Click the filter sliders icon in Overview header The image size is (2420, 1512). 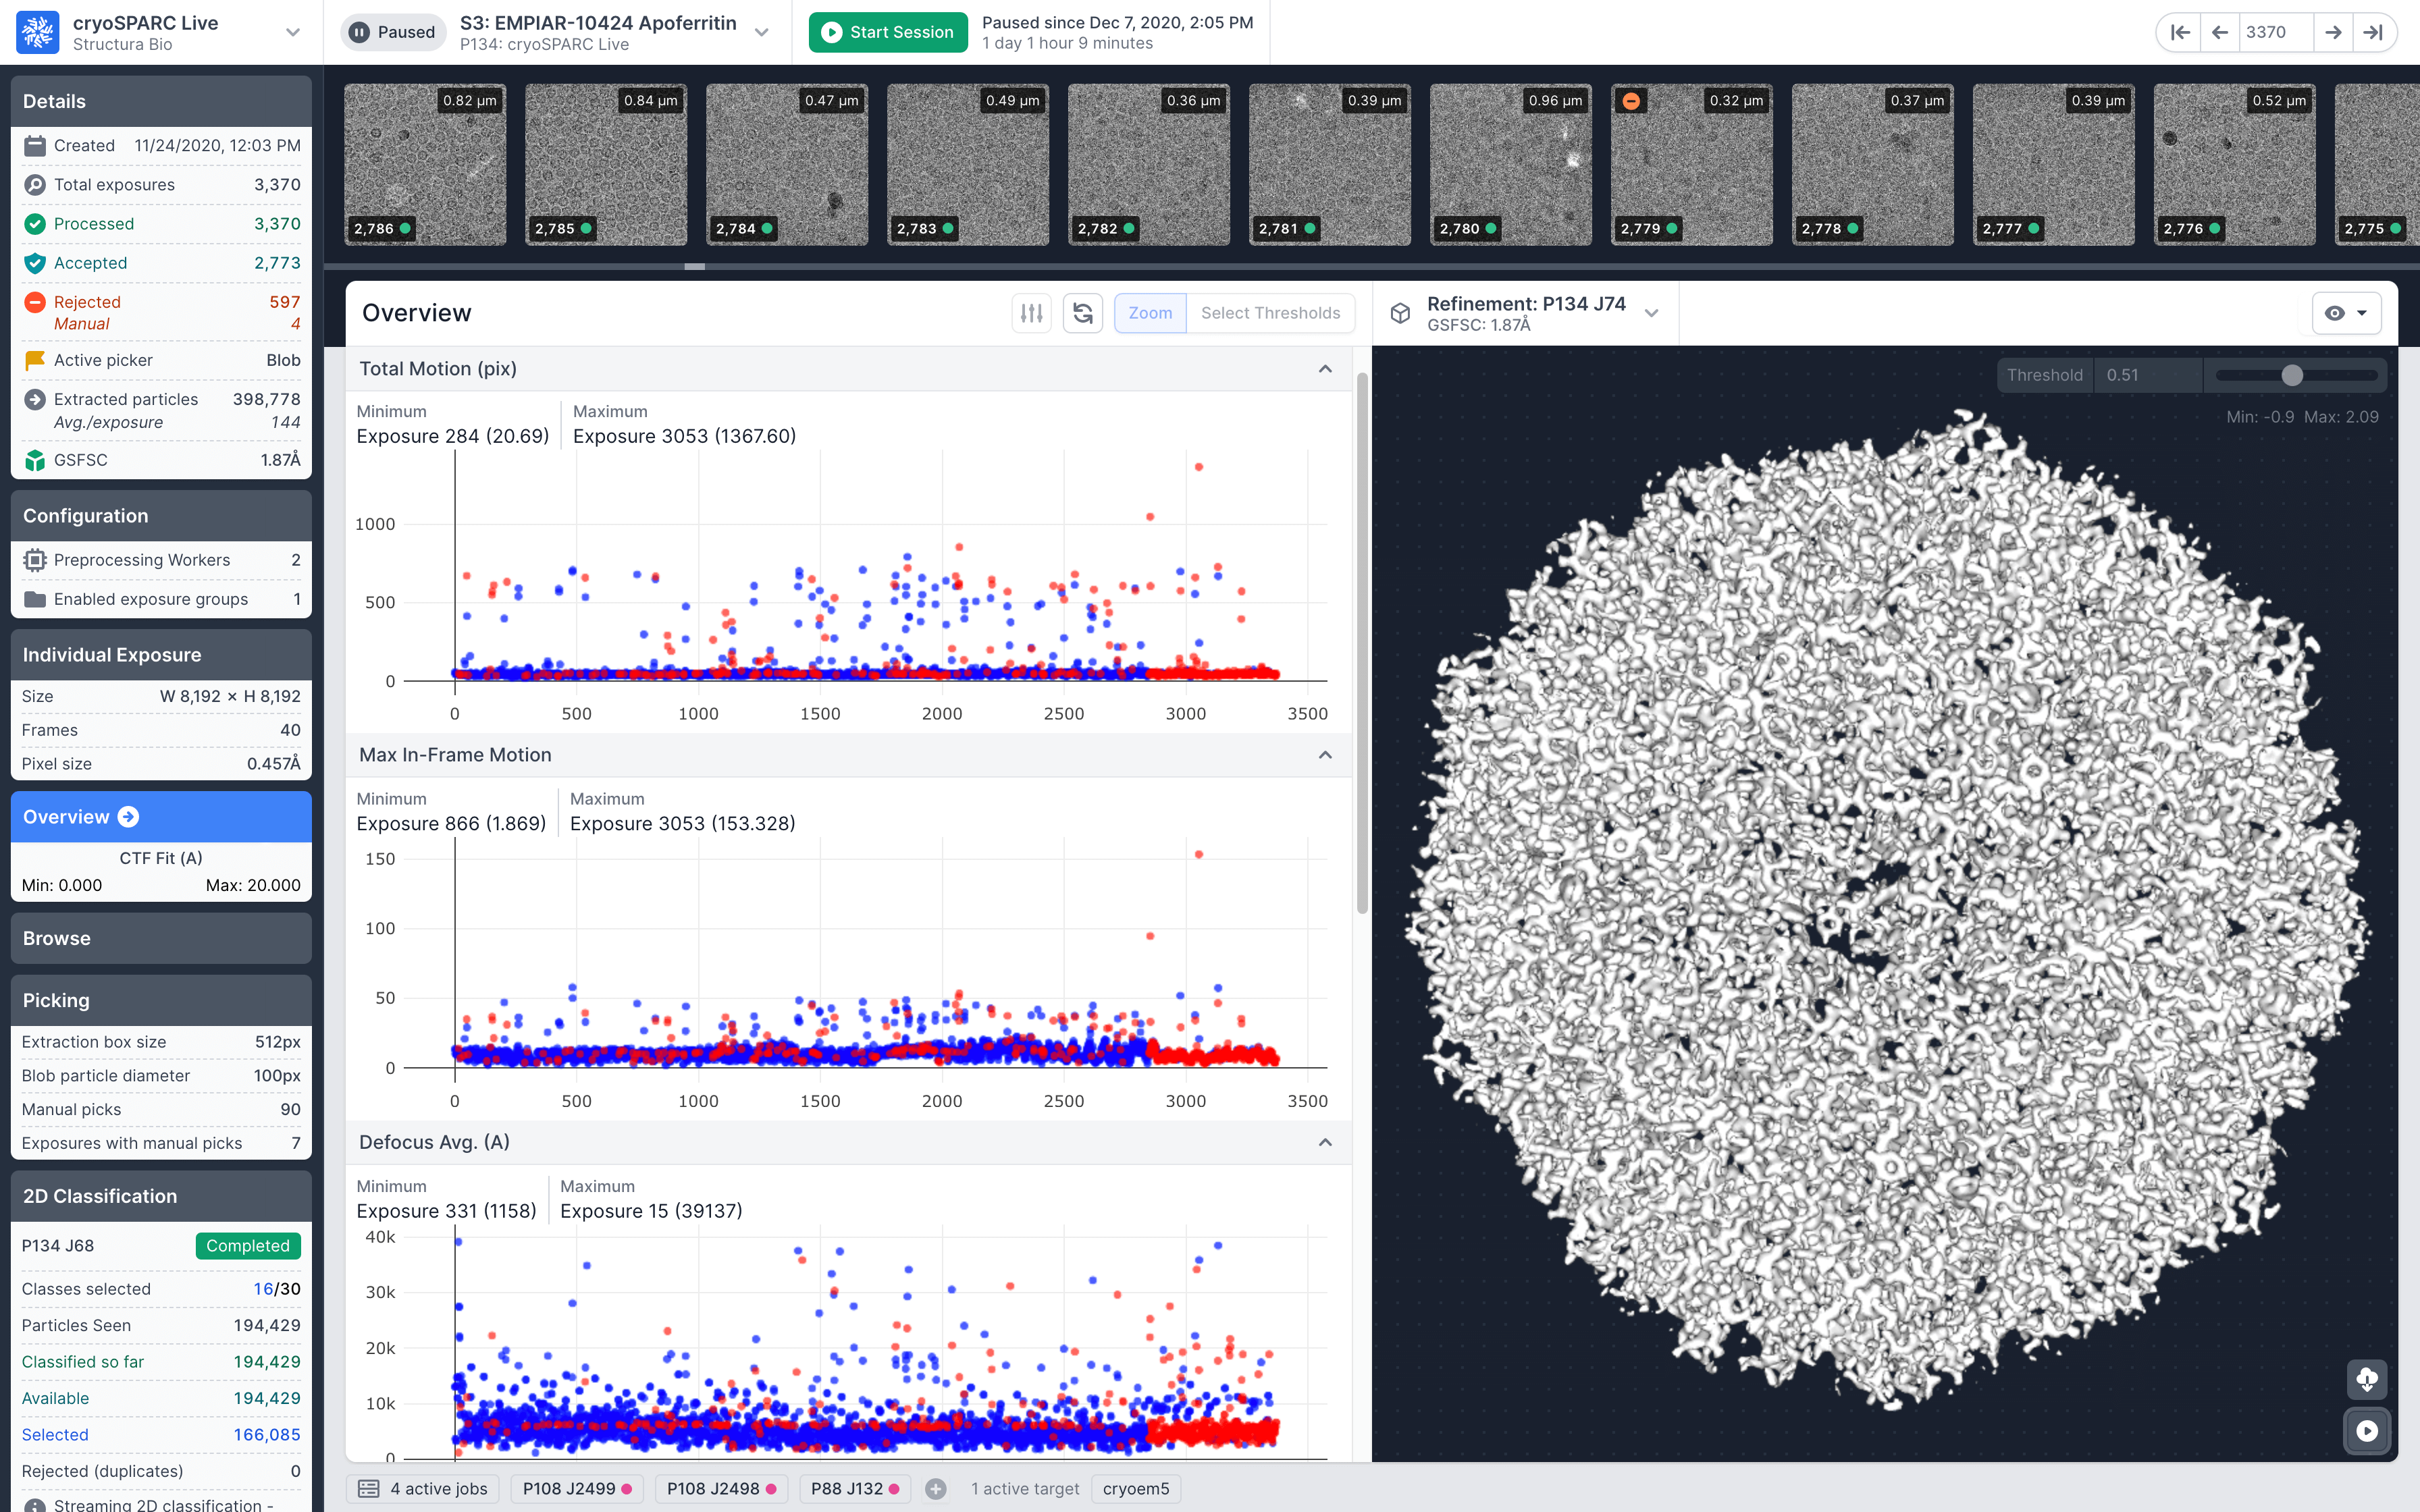tap(1031, 313)
